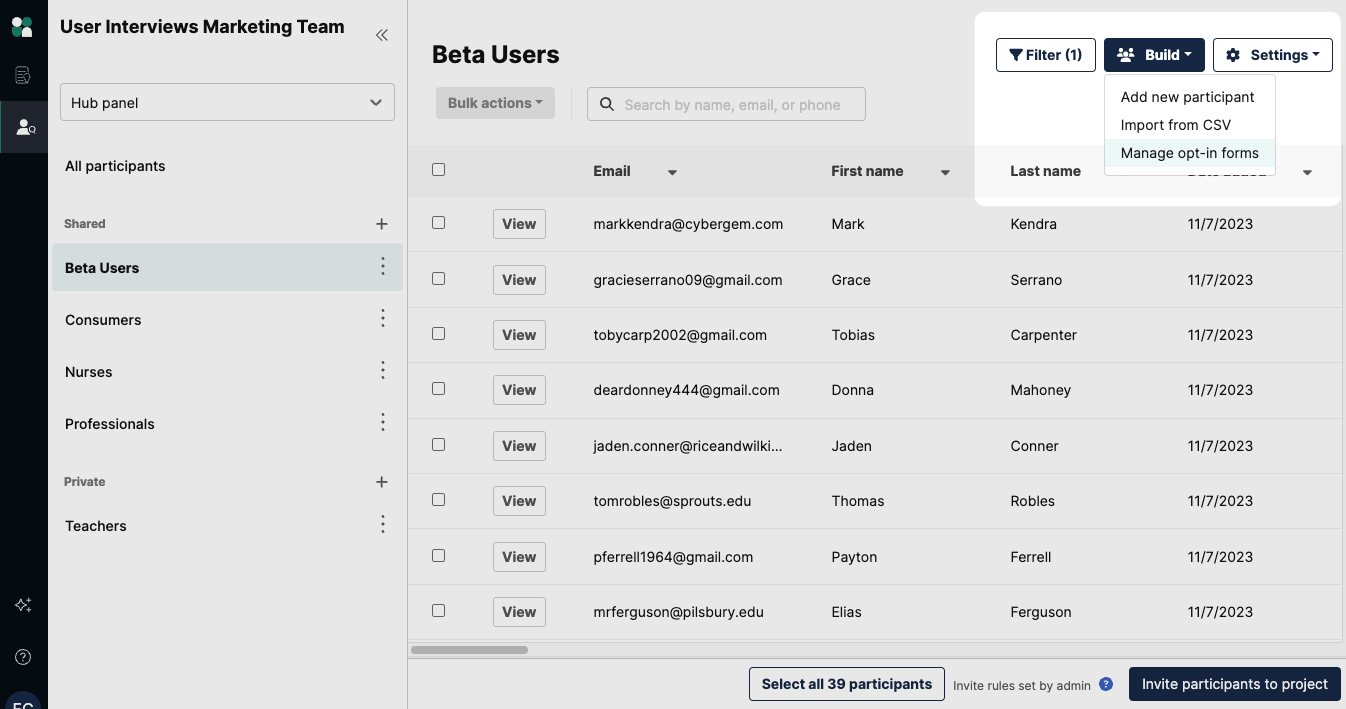
Task: Open All participants list
Action: pos(115,166)
